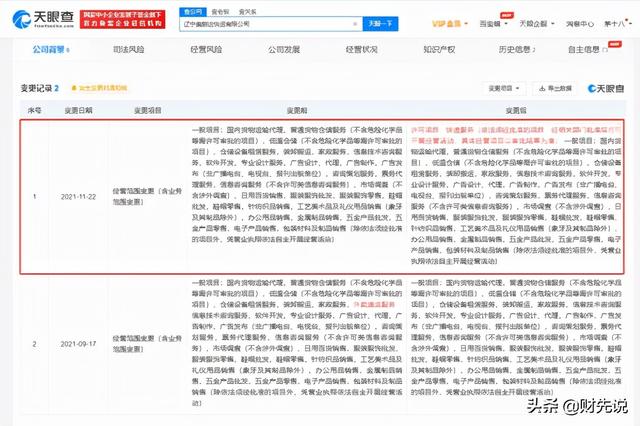Switch to the 公司背景 tab

pos(51,49)
